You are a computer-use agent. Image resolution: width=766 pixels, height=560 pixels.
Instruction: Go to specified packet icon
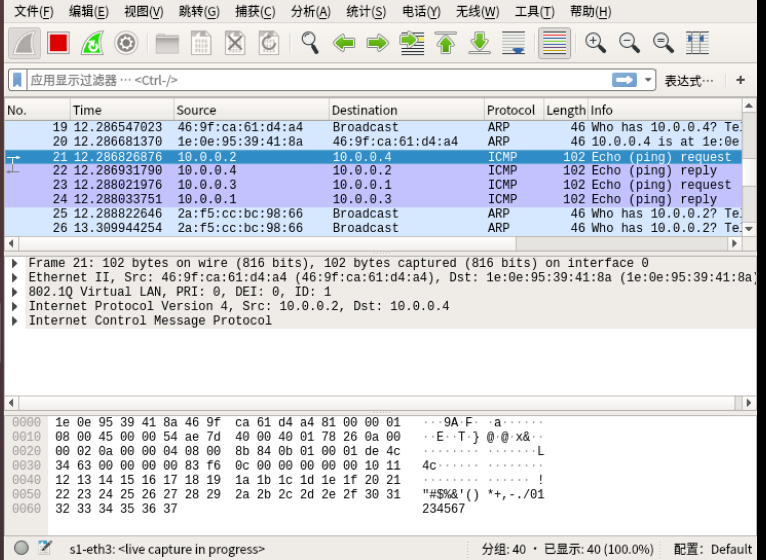(412, 43)
